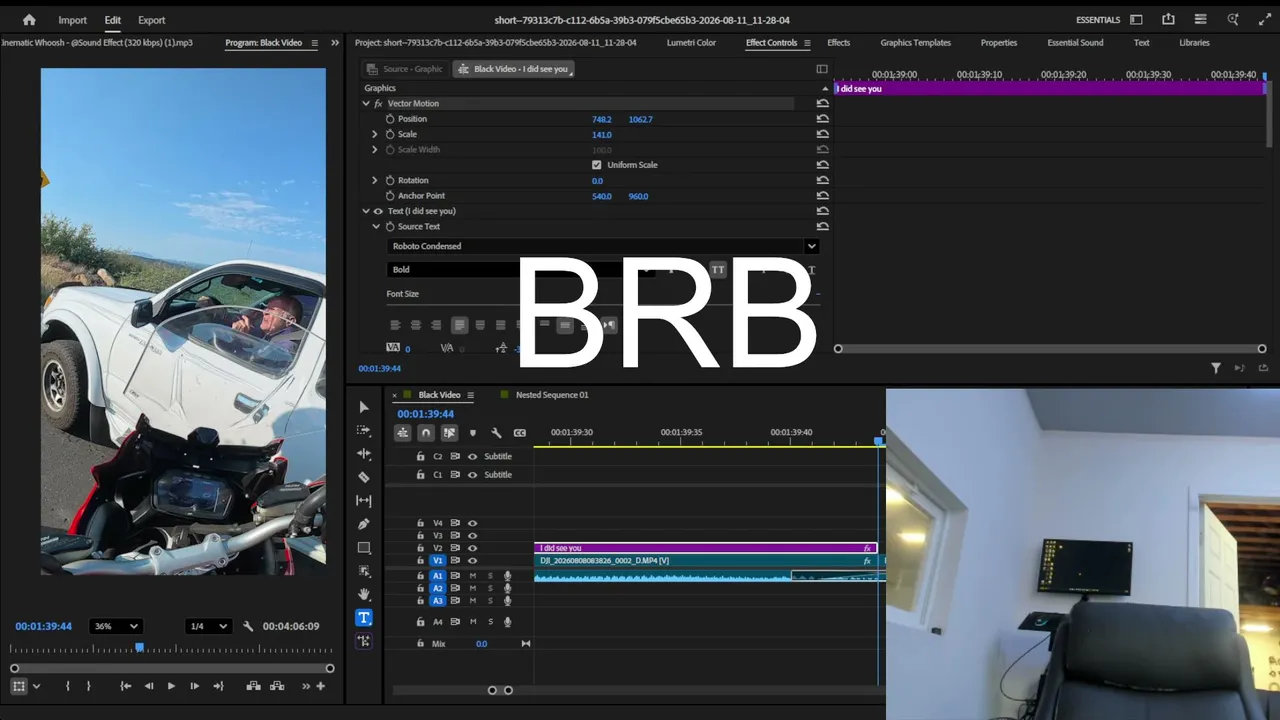
Task: Click the Lift button in Program Monitor
Action: point(253,686)
